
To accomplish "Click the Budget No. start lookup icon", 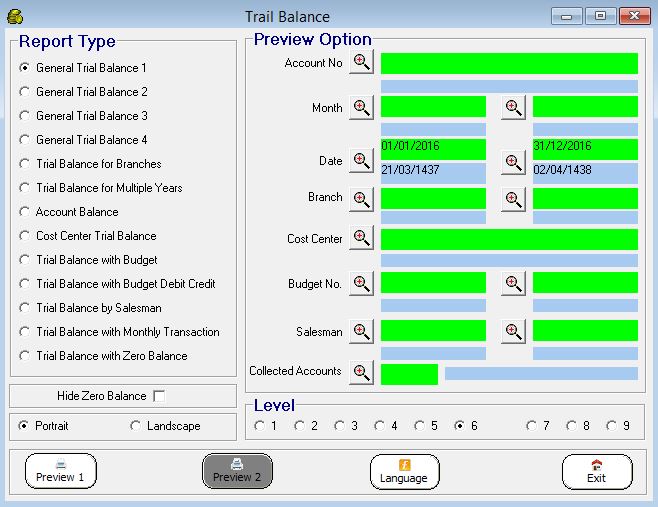I will click(361, 283).
